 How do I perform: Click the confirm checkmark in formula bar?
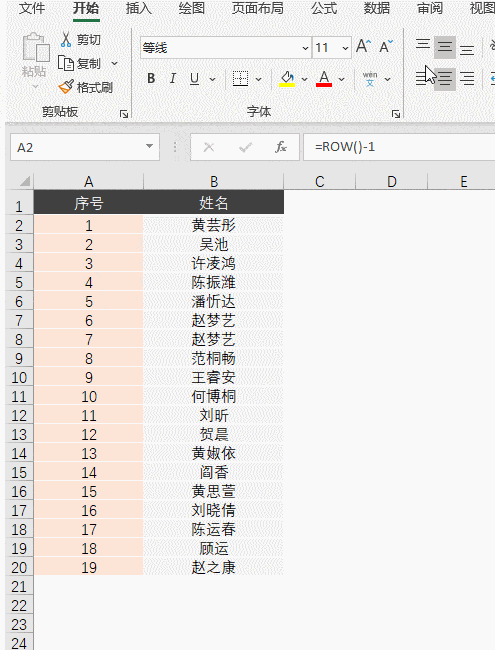click(245, 147)
